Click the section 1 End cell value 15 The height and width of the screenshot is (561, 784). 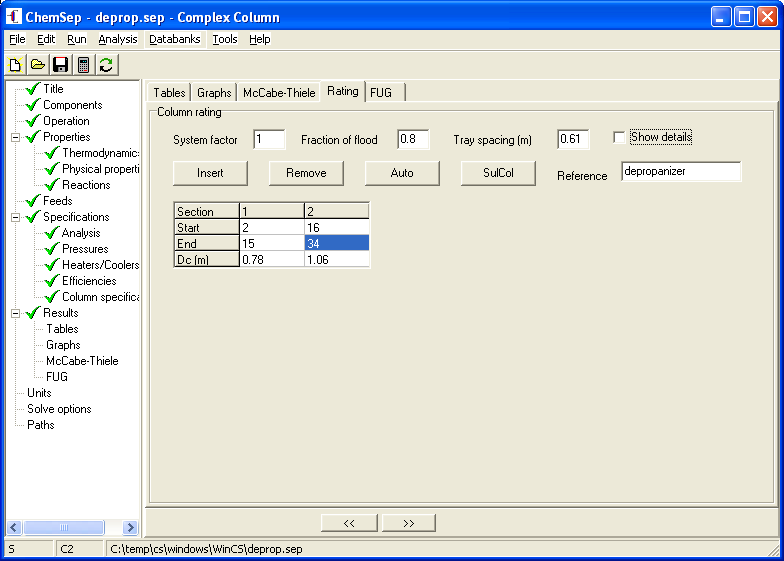(272, 244)
